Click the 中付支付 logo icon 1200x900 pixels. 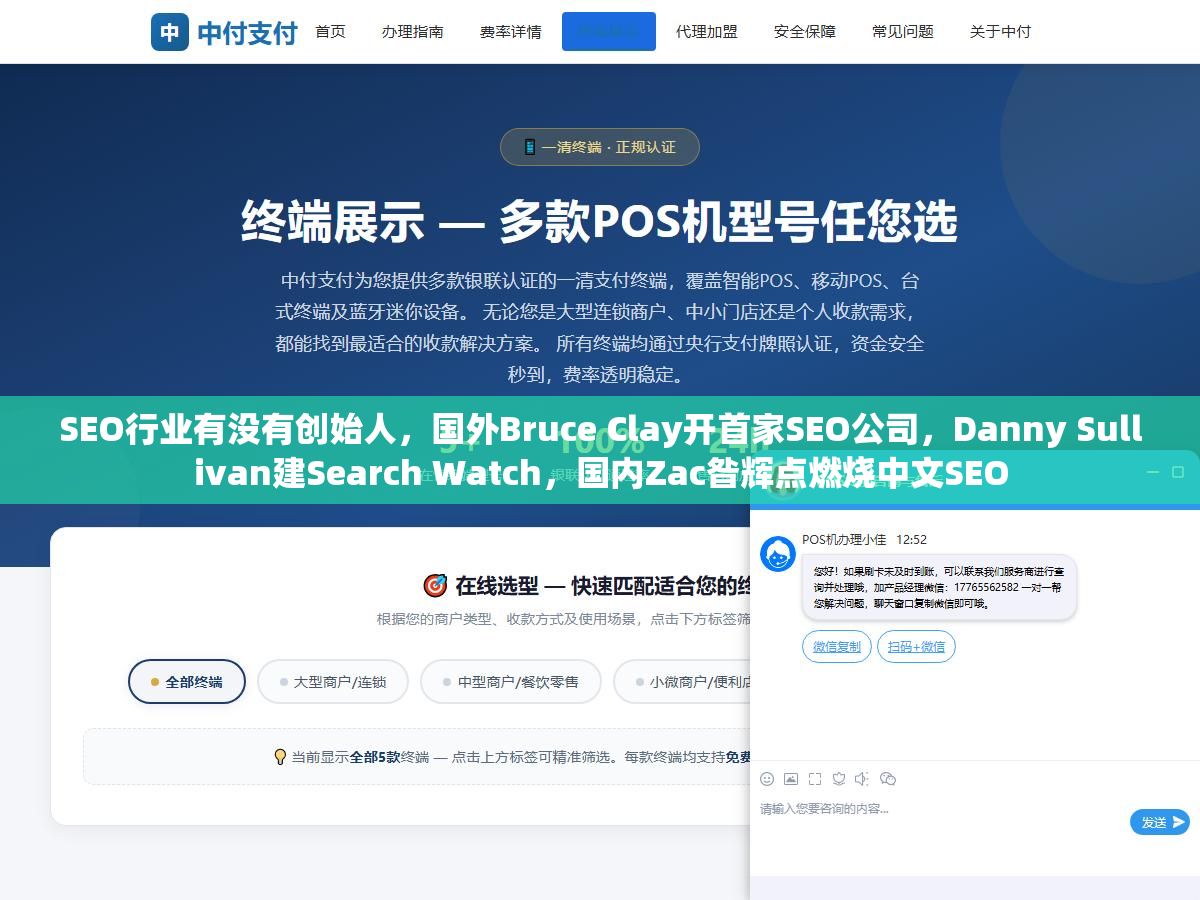click(170, 32)
